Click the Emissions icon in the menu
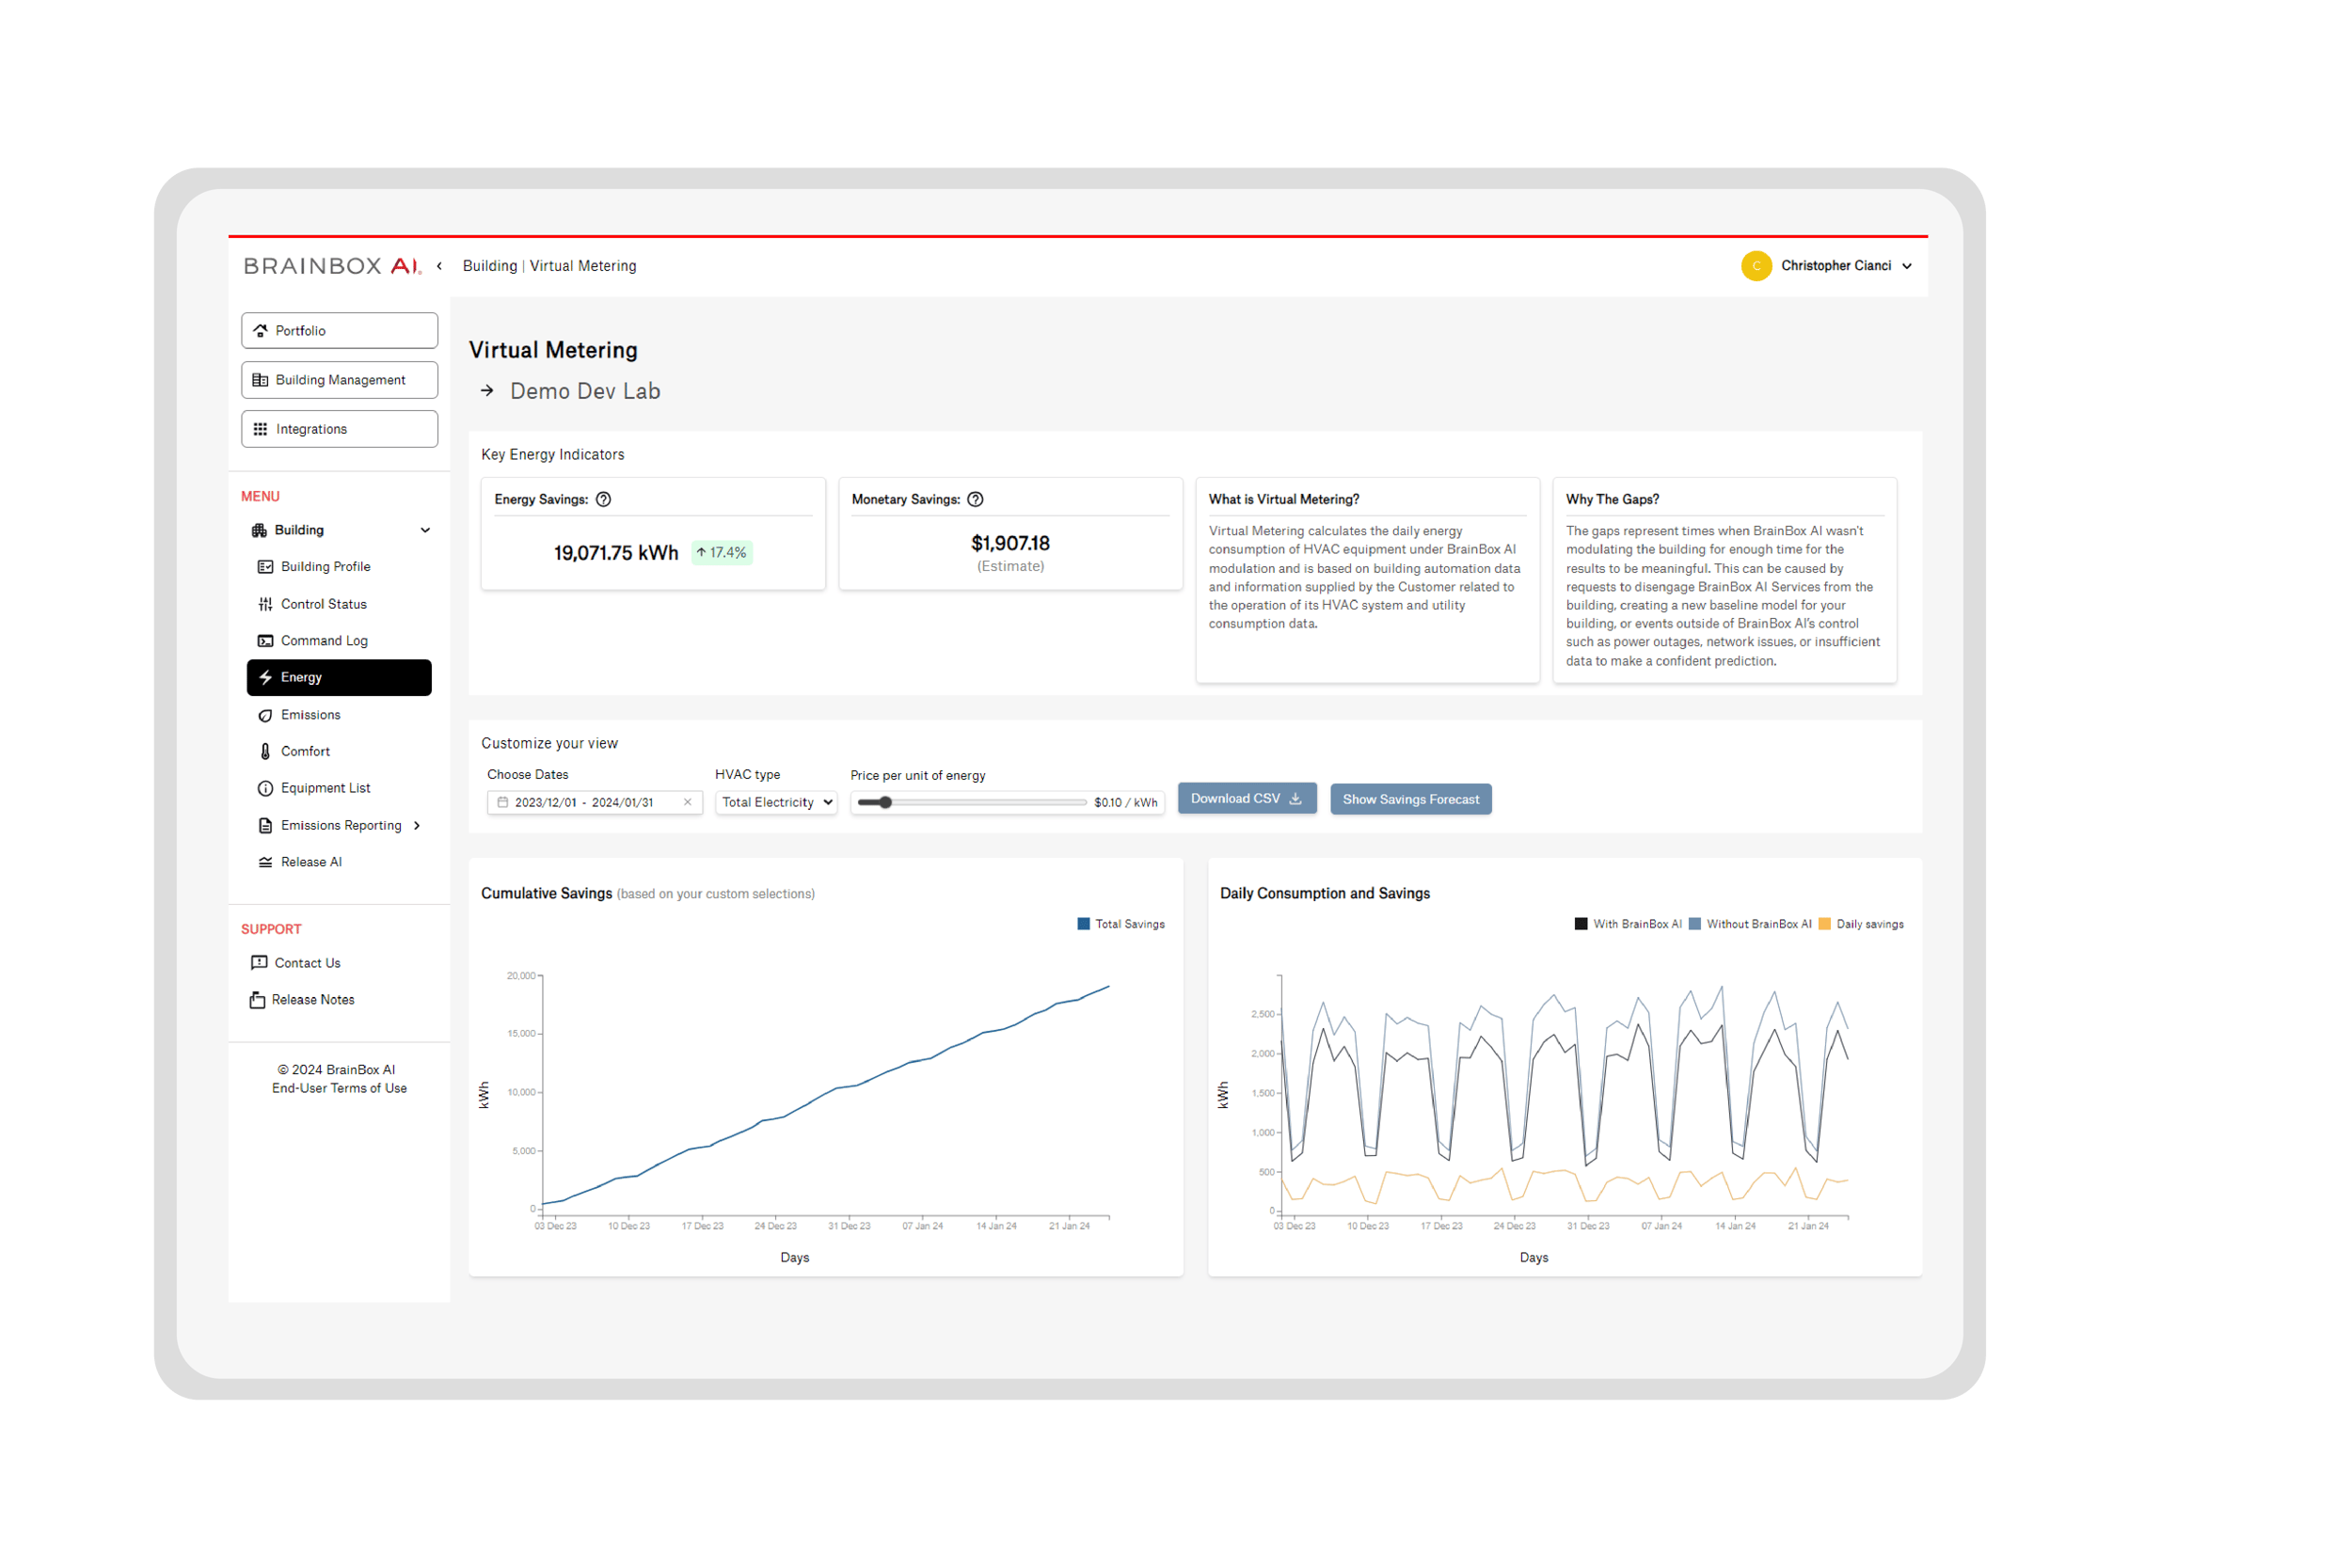Screen dimensions: 2352x1568 point(265,714)
